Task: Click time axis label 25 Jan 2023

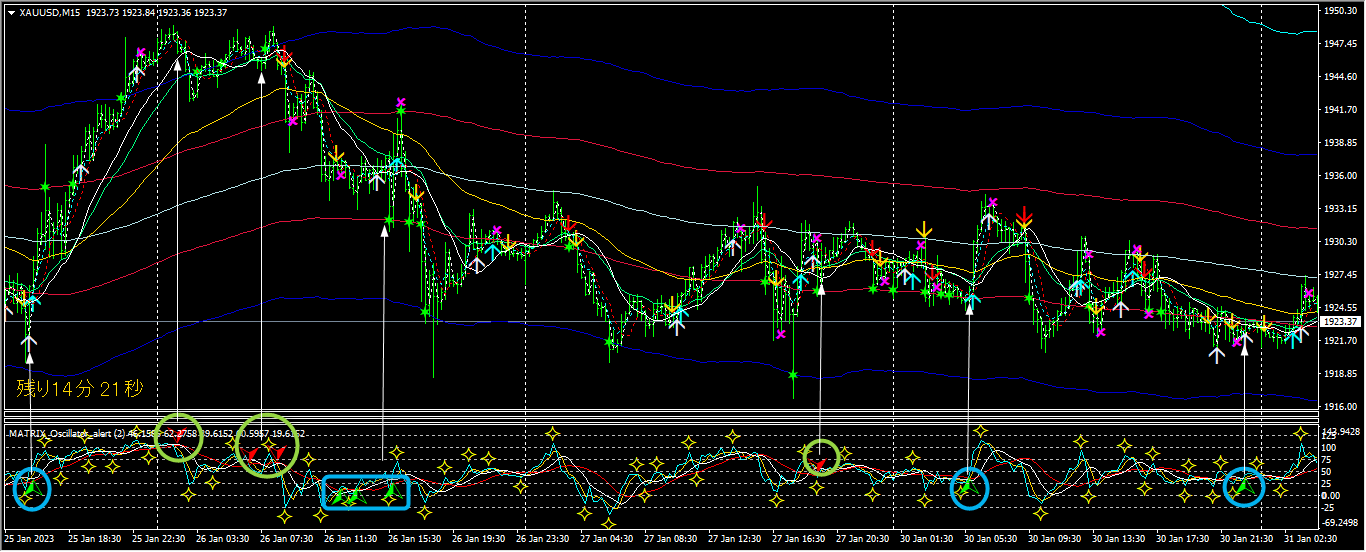Action: (29, 539)
